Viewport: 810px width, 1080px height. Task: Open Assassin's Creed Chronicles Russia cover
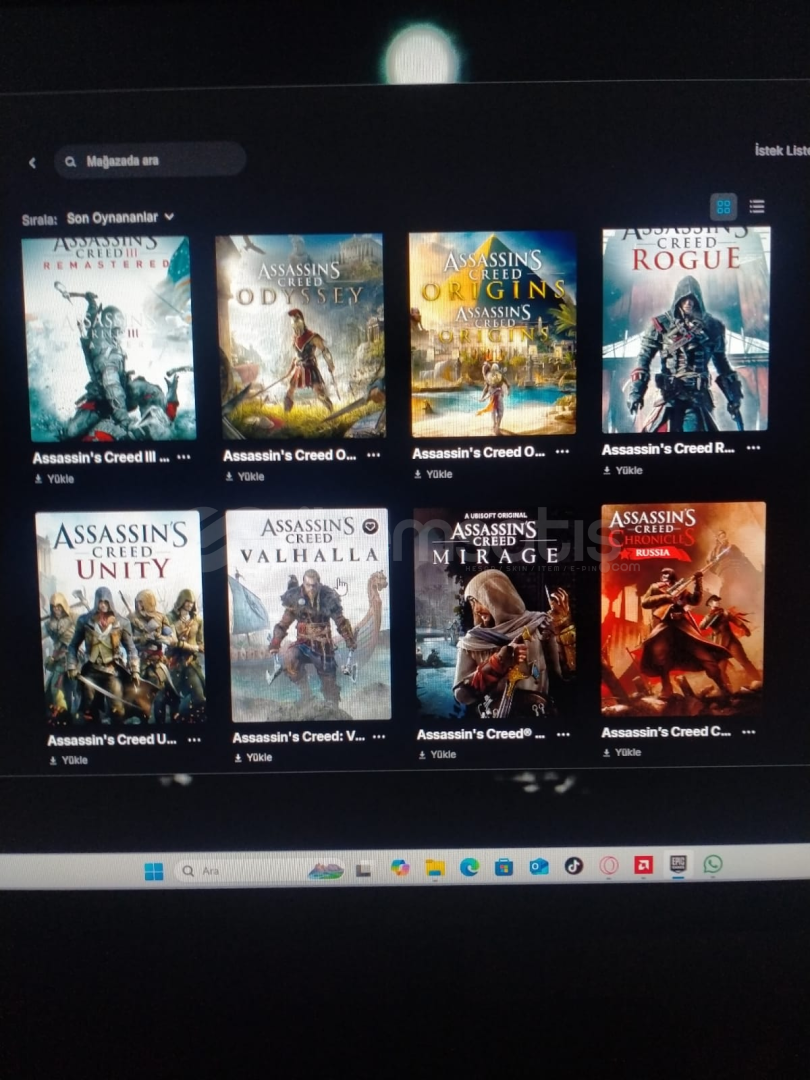683,609
